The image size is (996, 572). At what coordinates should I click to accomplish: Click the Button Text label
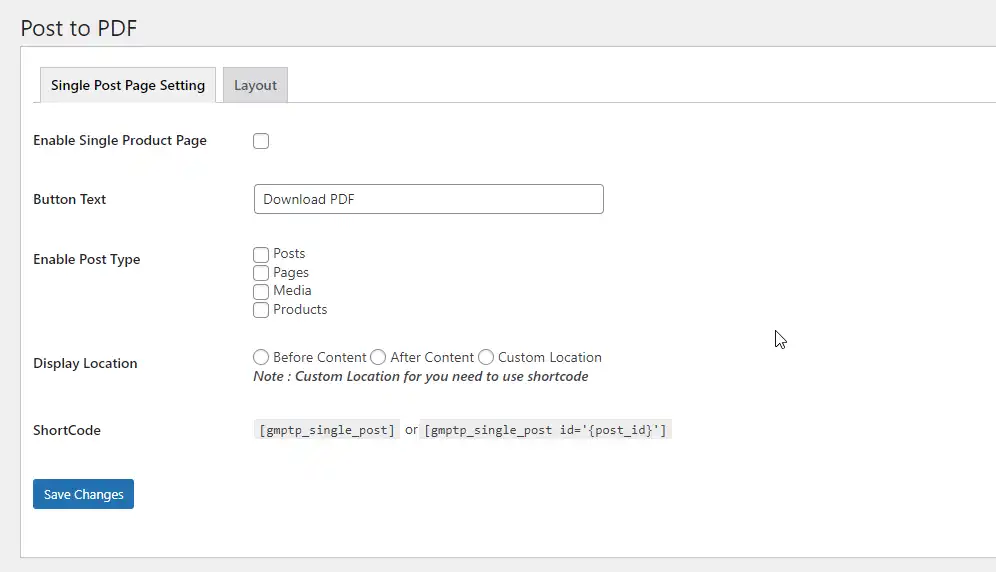[69, 200]
